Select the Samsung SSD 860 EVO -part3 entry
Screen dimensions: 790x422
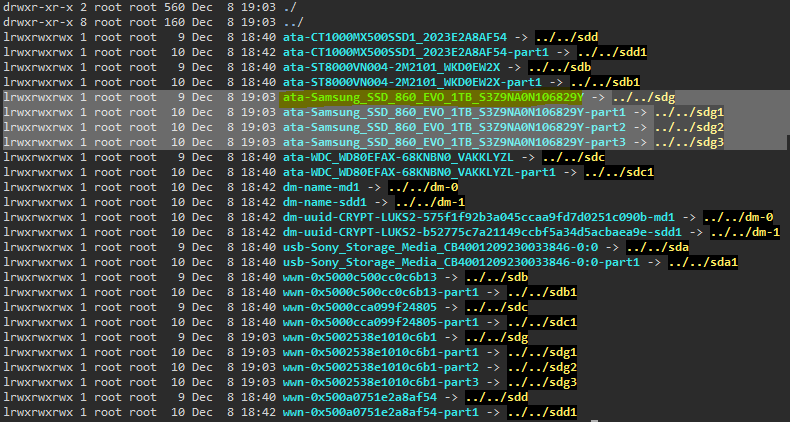(454, 142)
